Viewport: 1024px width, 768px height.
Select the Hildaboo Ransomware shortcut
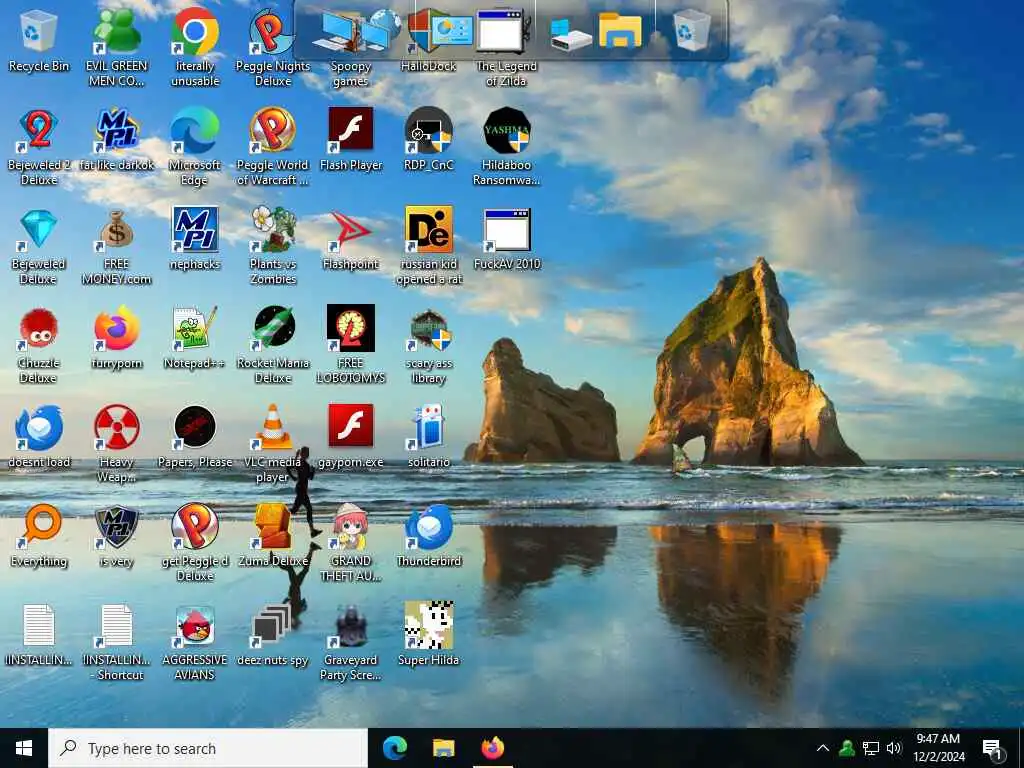coord(507,146)
